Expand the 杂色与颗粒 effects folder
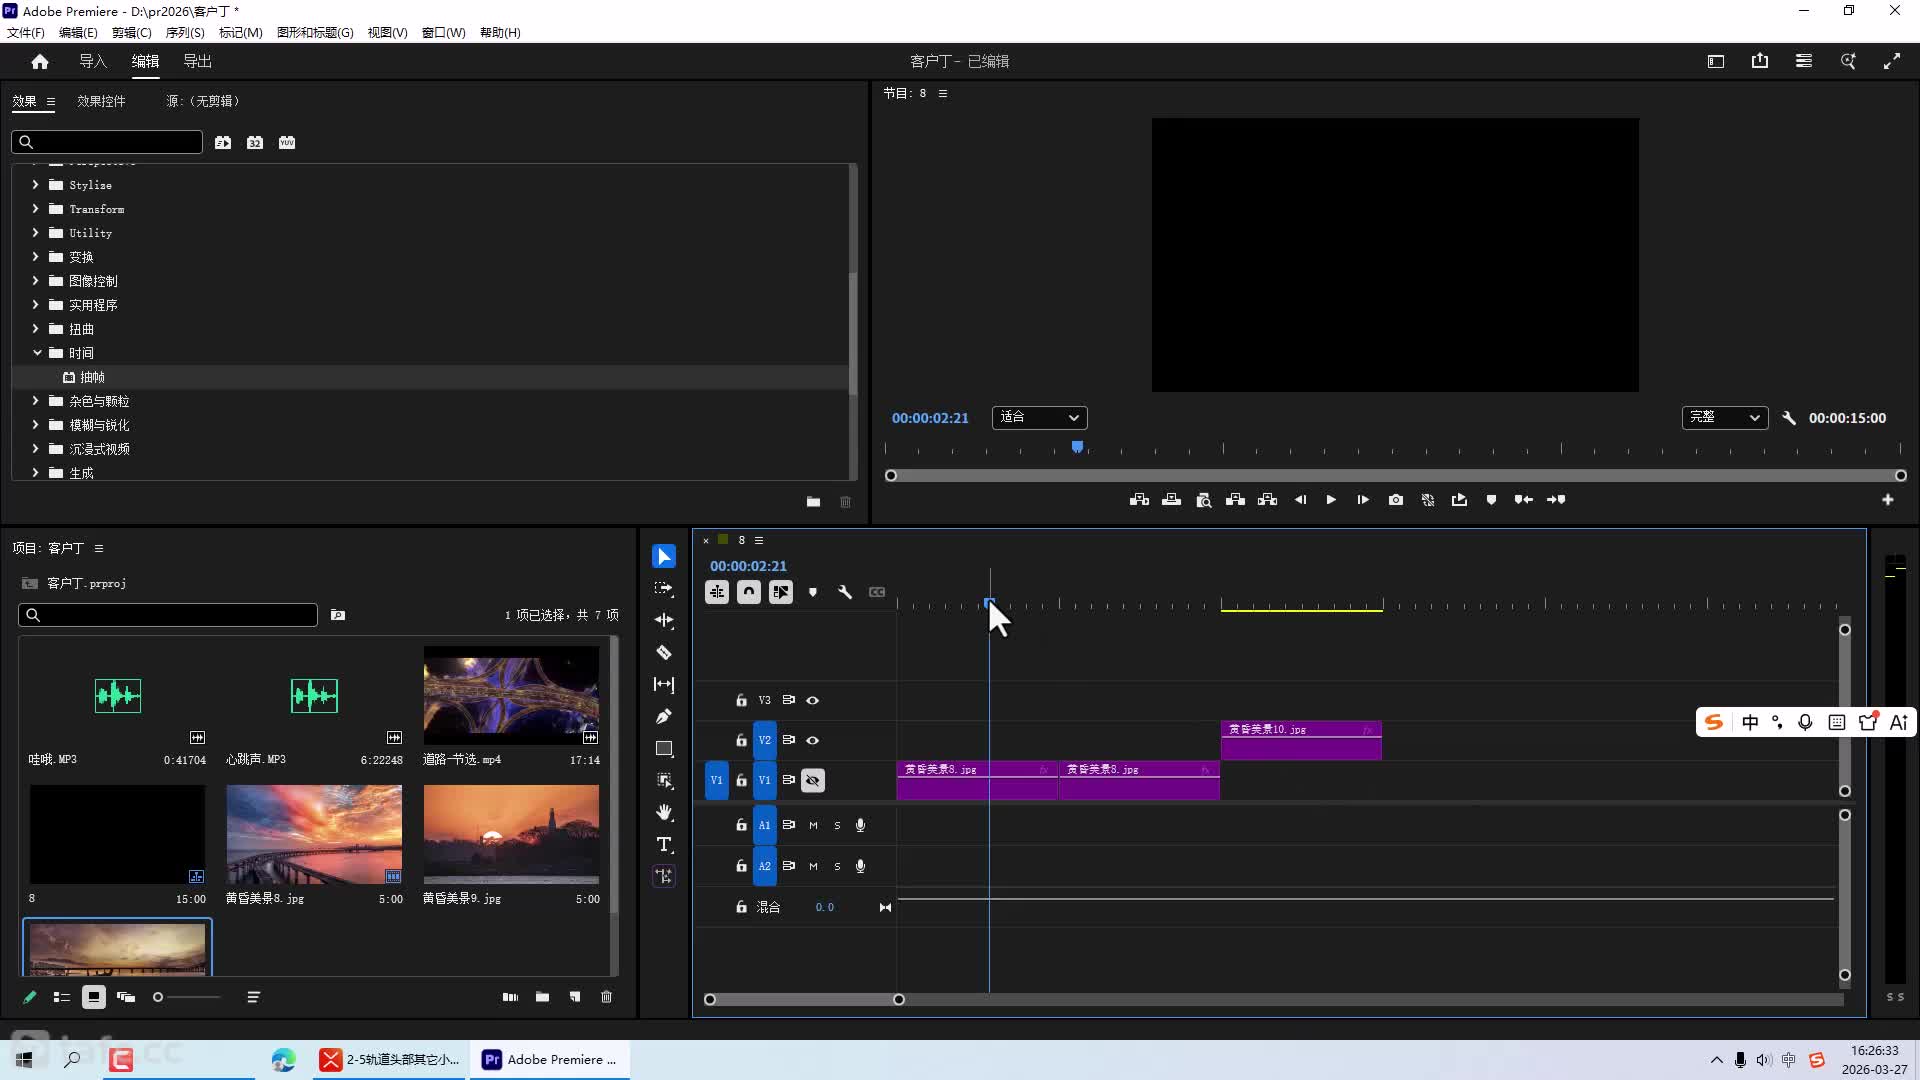Viewport: 1920px width, 1080px height. pos(35,401)
